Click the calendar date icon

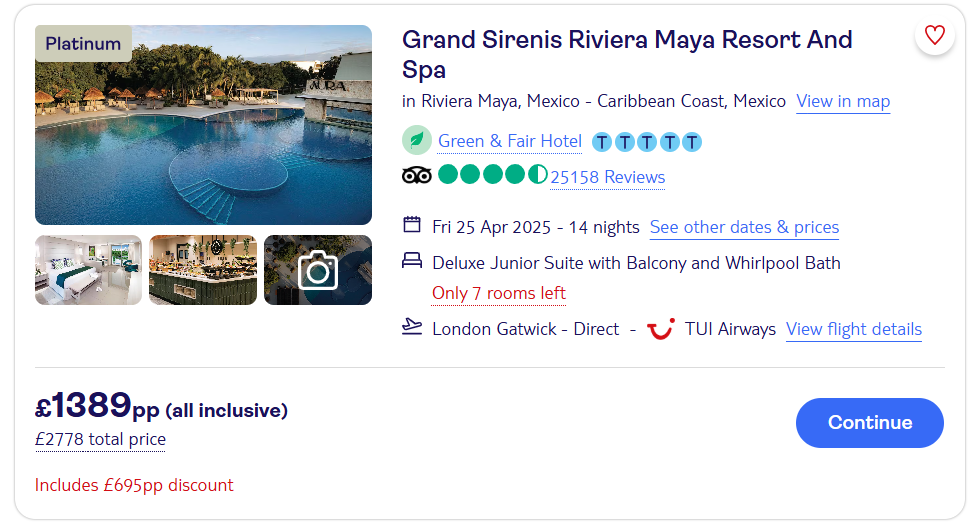(412, 225)
